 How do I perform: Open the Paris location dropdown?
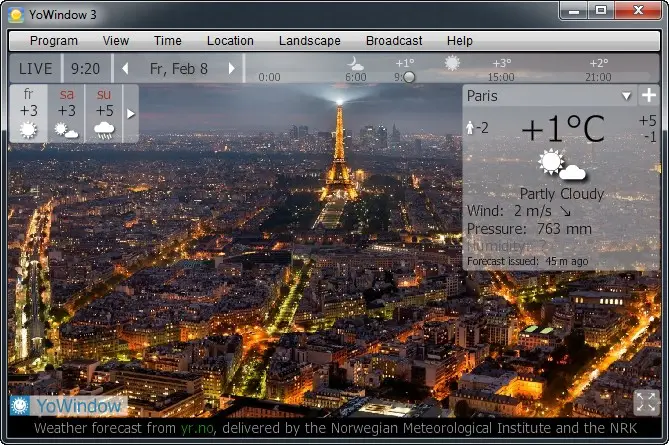click(626, 96)
